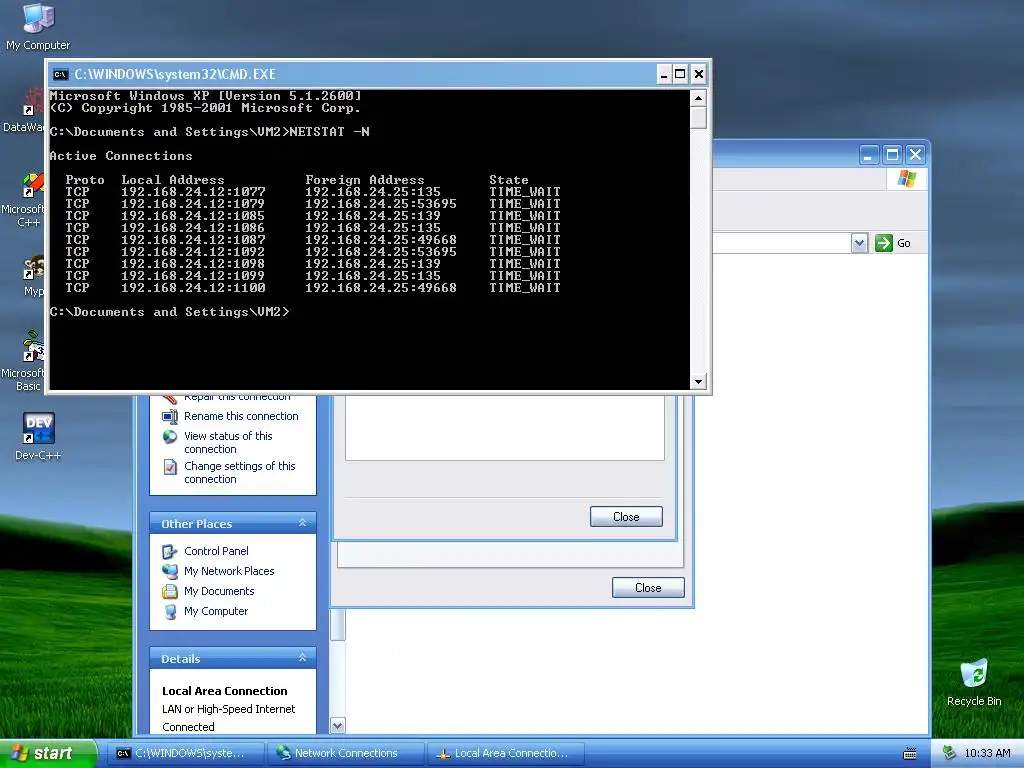Open the Start menu
Viewport: 1024px width, 768px height.
48,753
